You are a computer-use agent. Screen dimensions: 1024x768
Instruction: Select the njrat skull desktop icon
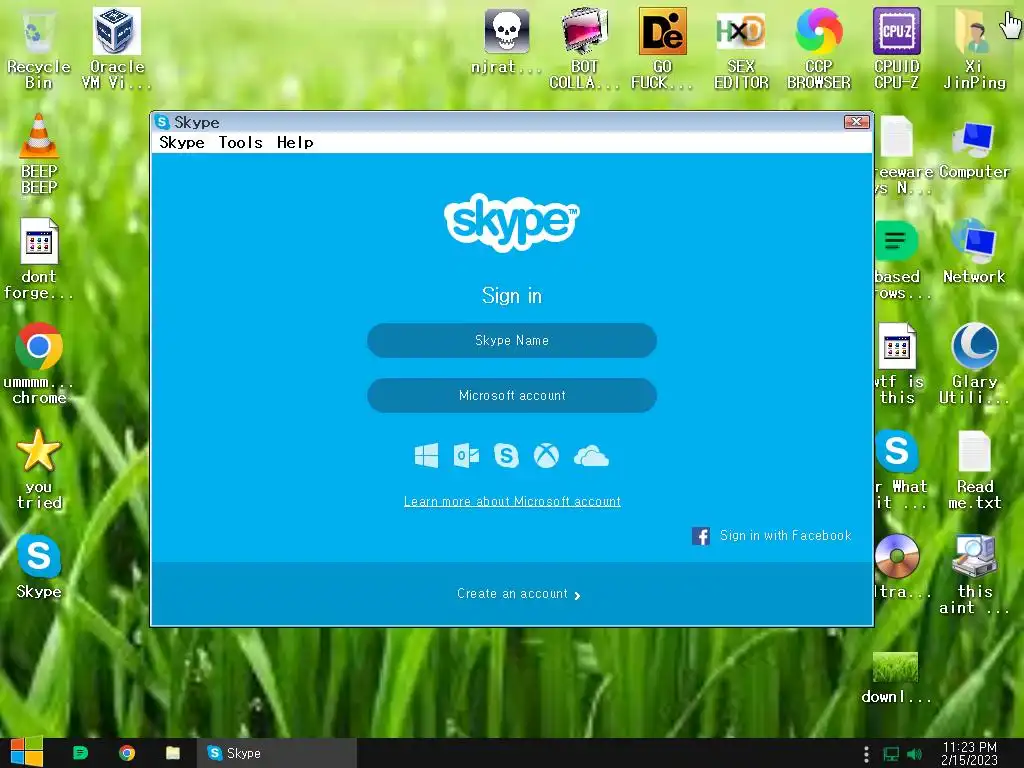pos(506,40)
